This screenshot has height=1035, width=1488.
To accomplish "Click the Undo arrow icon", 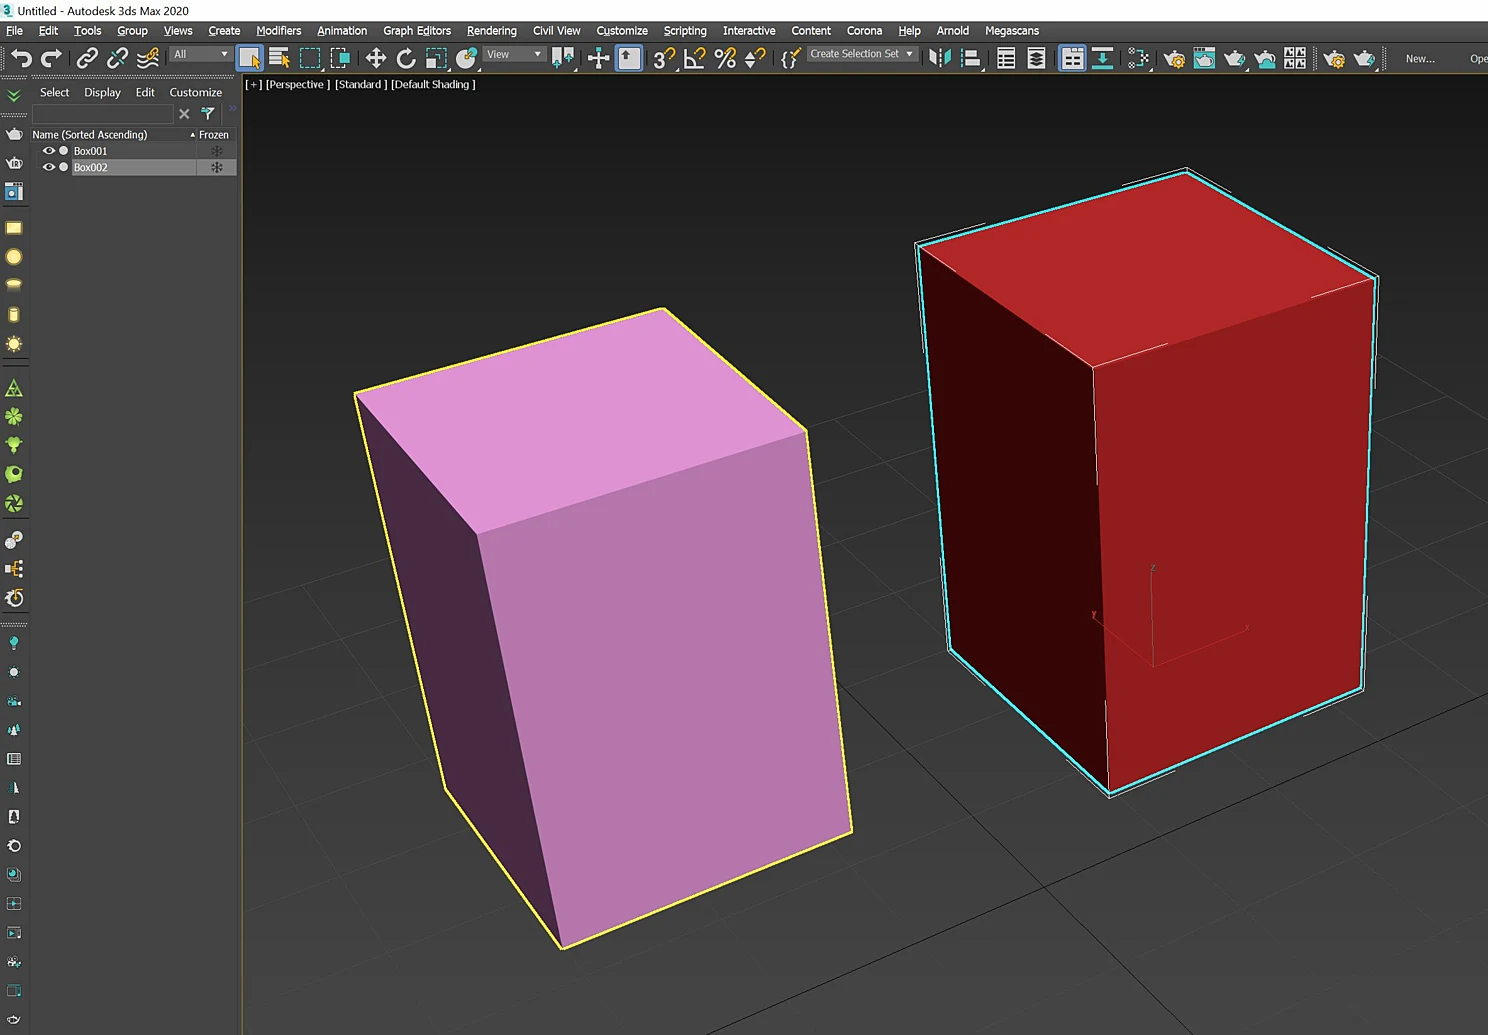I will click(x=22, y=59).
